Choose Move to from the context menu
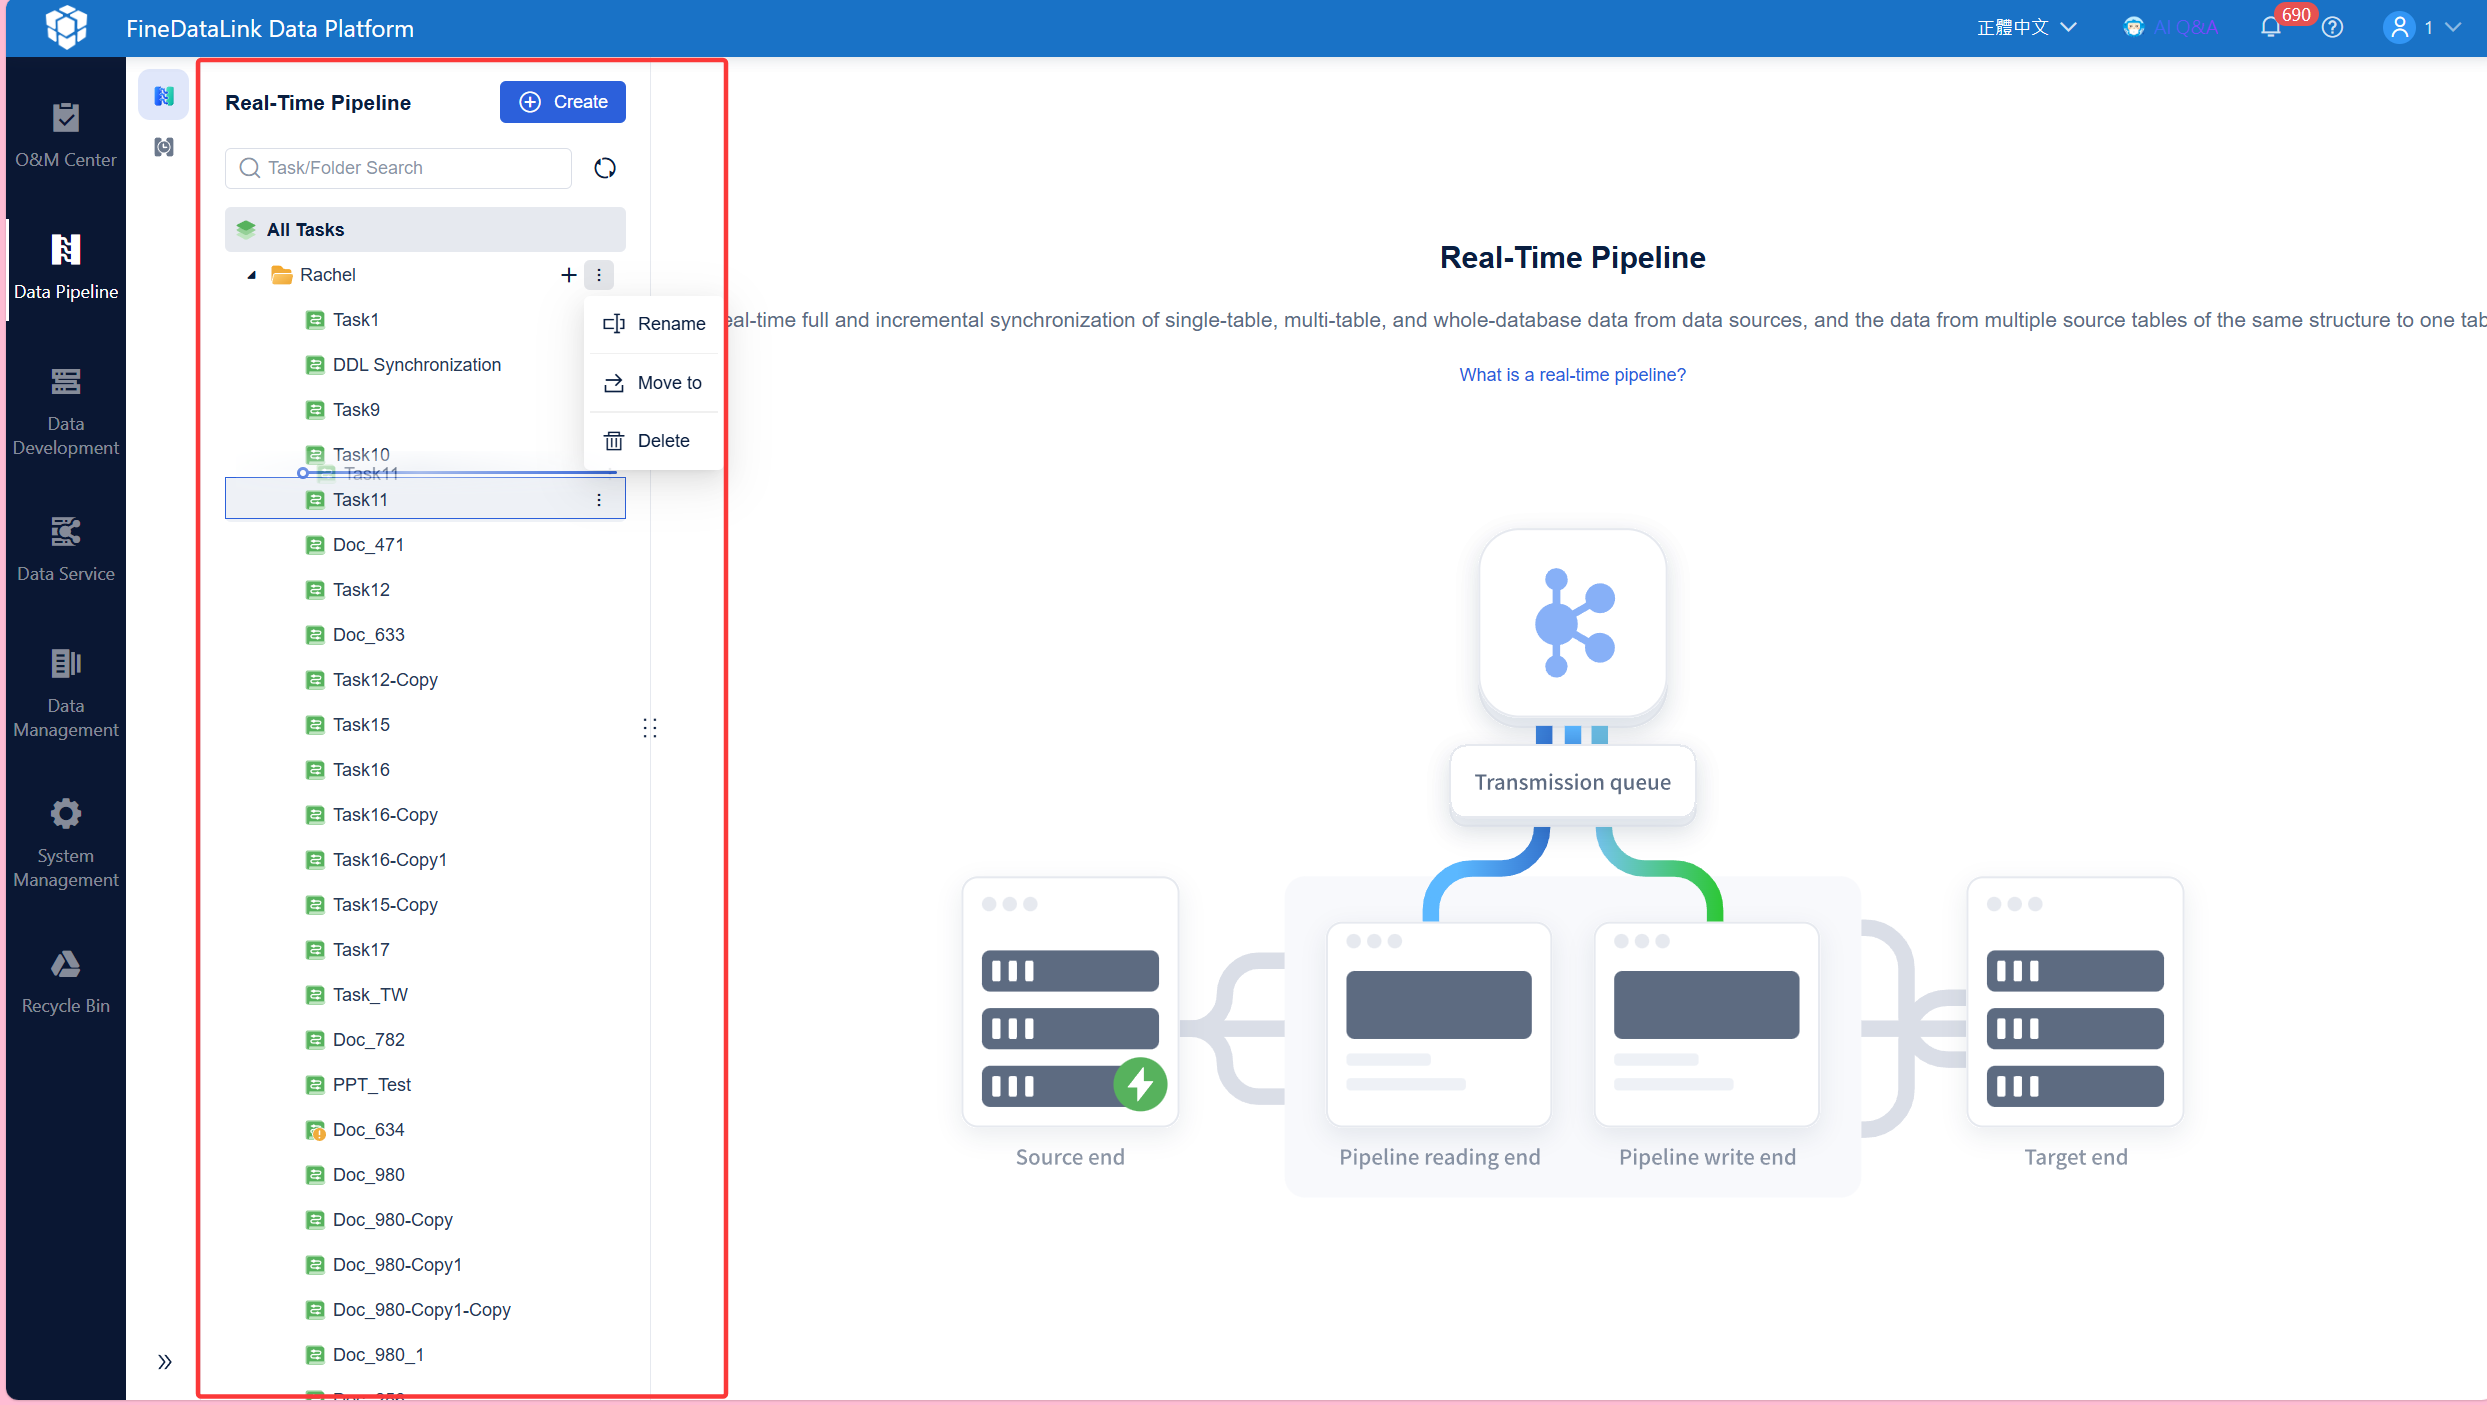The width and height of the screenshot is (2487, 1405). [654, 383]
